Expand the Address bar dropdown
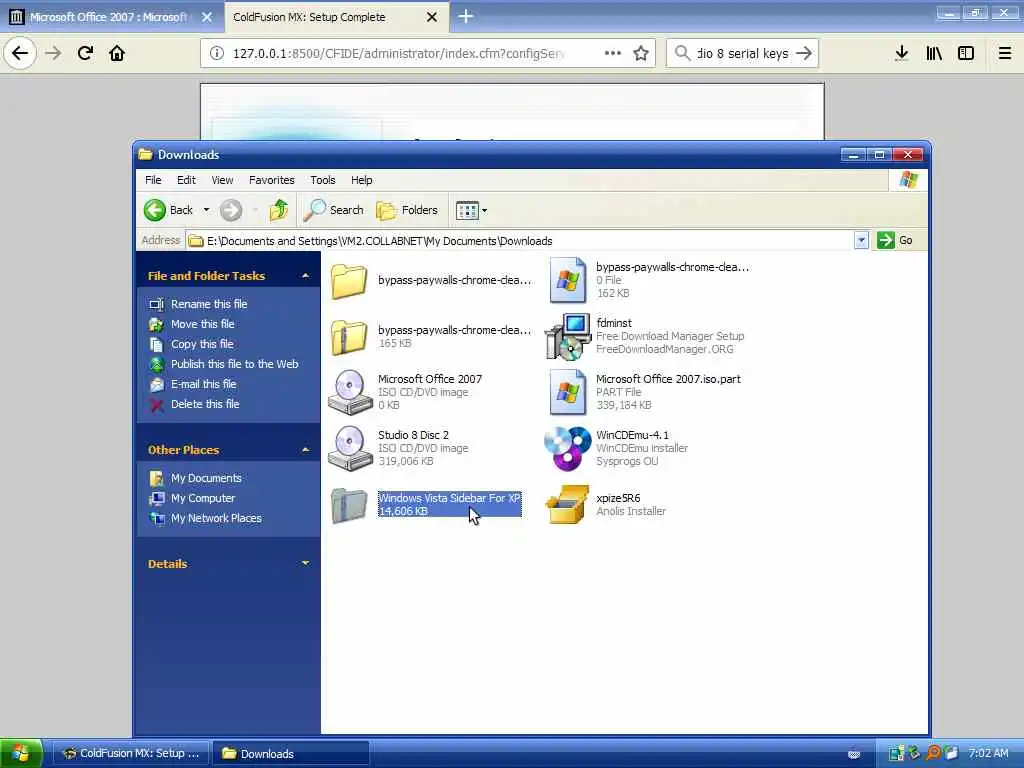1024x768 pixels. click(x=861, y=240)
